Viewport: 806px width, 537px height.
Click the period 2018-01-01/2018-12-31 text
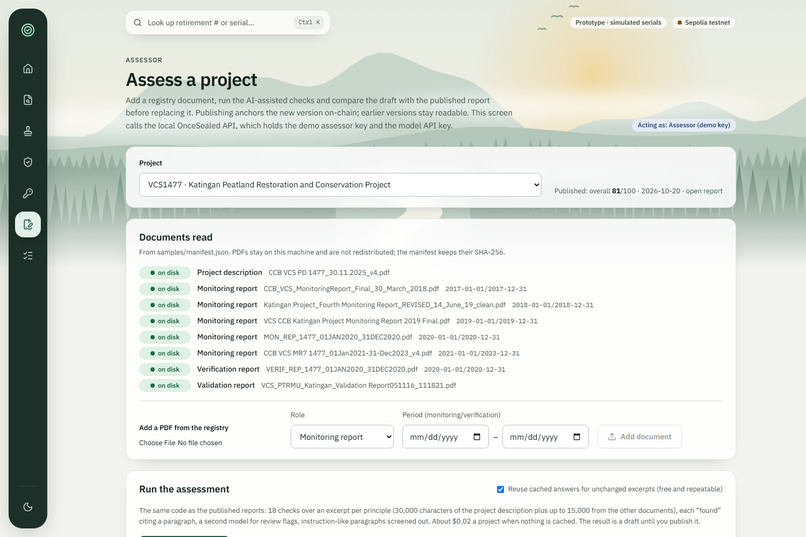pyautogui.click(x=553, y=305)
